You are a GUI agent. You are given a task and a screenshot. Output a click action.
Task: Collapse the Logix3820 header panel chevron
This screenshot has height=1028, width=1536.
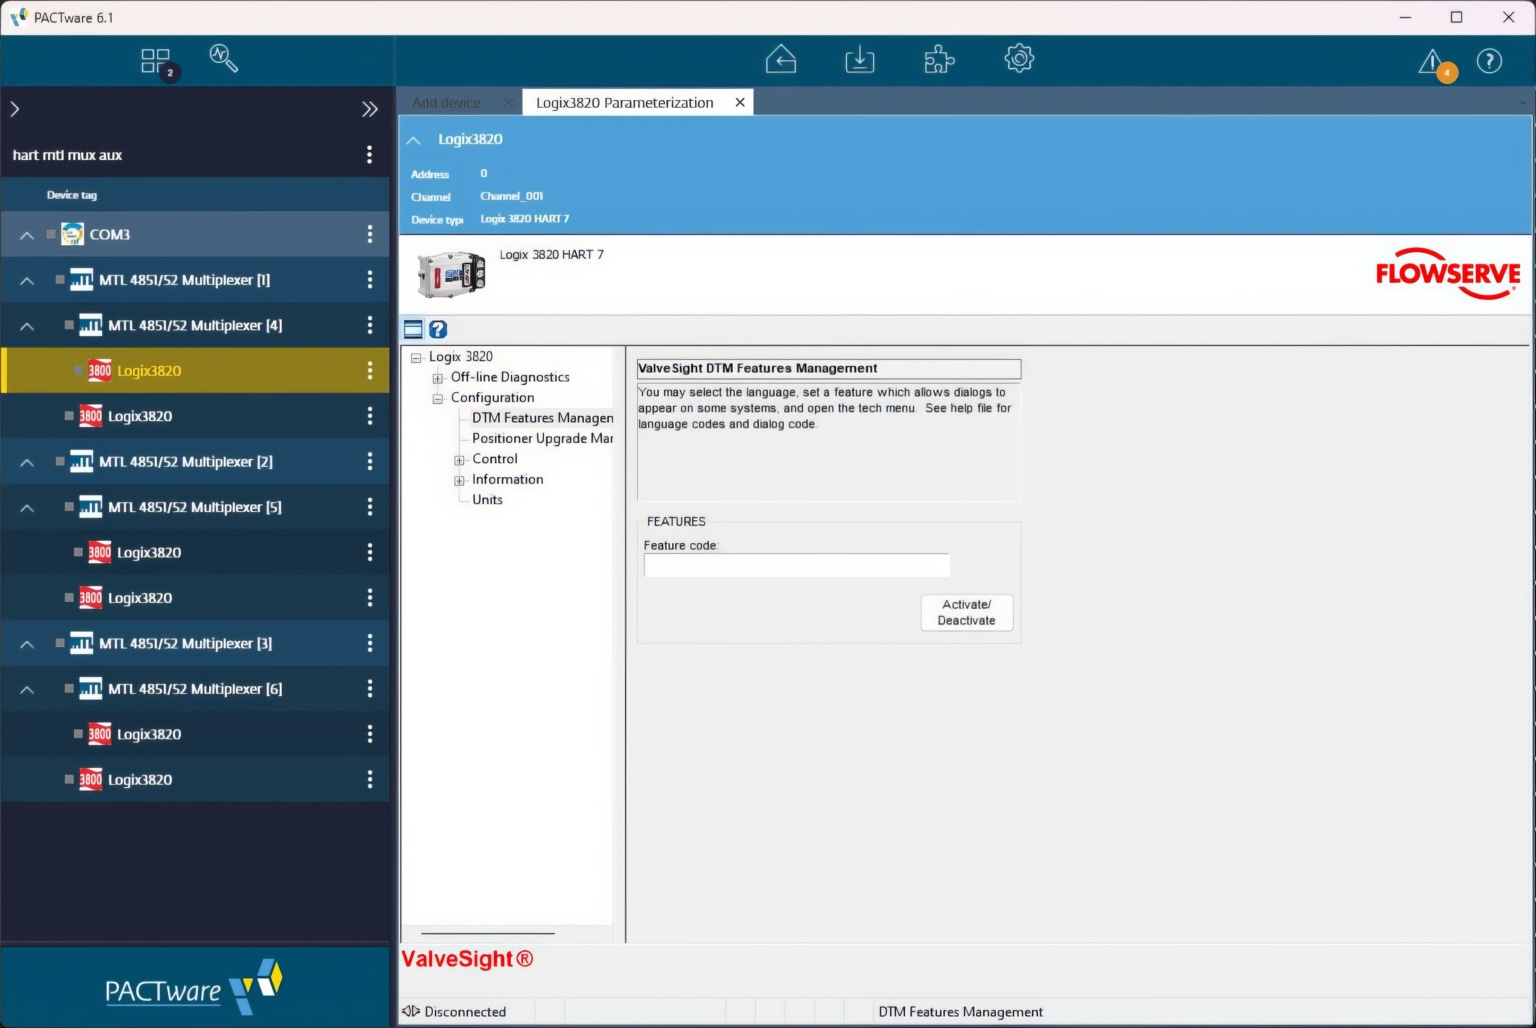[413, 140]
